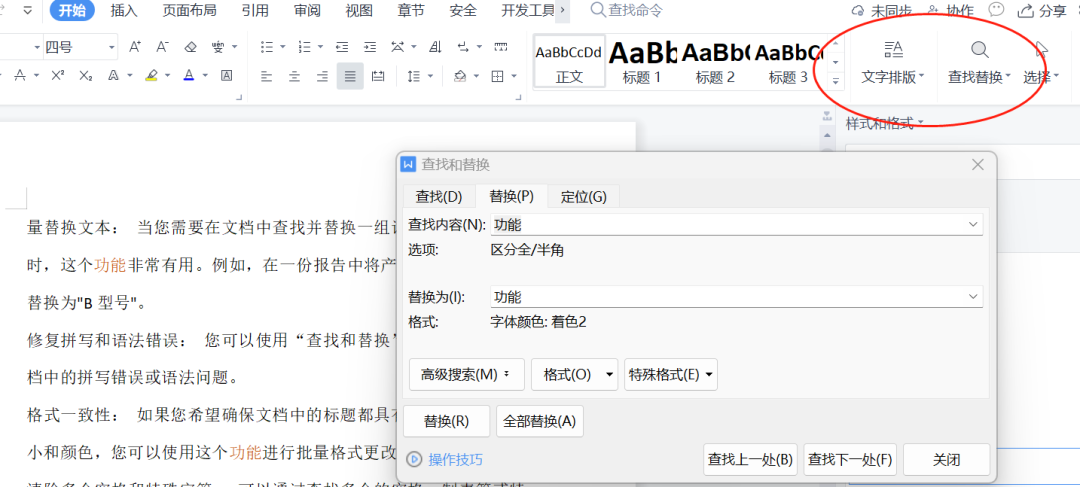This screenshot has height=487, width=1080.
Task: Expand the borders dropdown arrow
Action: point(514,76)
